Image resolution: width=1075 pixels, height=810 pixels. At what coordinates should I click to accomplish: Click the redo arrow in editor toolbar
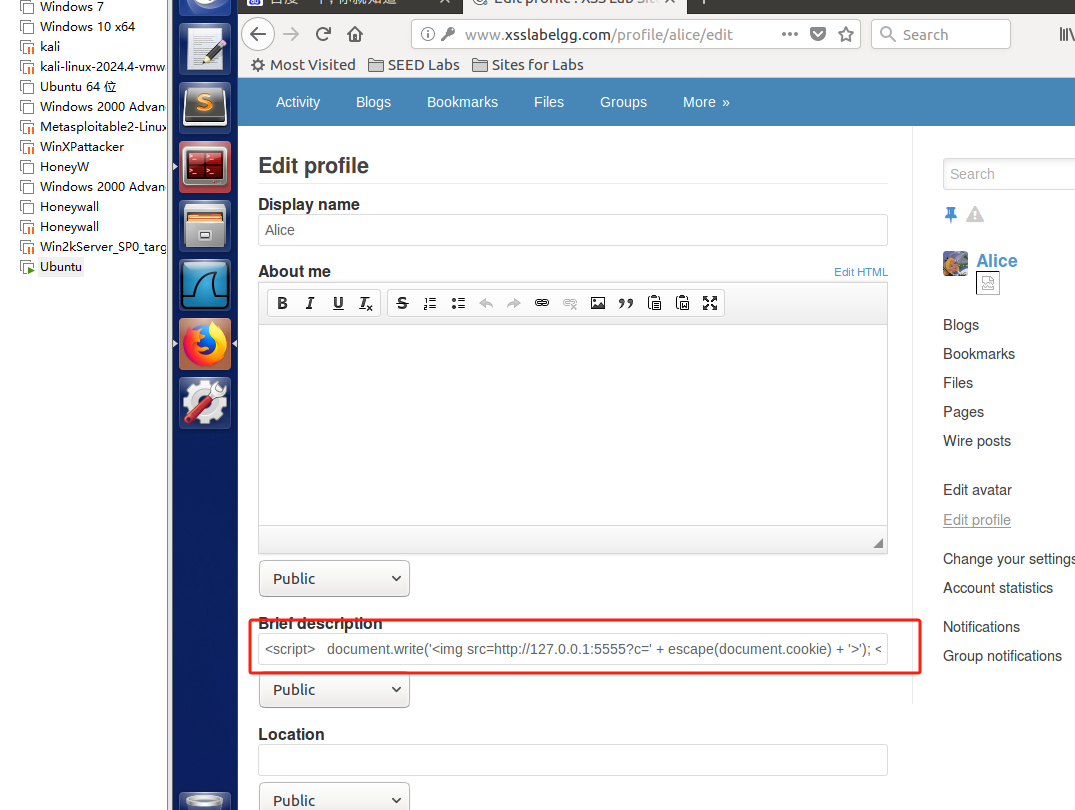pos(514,303)
